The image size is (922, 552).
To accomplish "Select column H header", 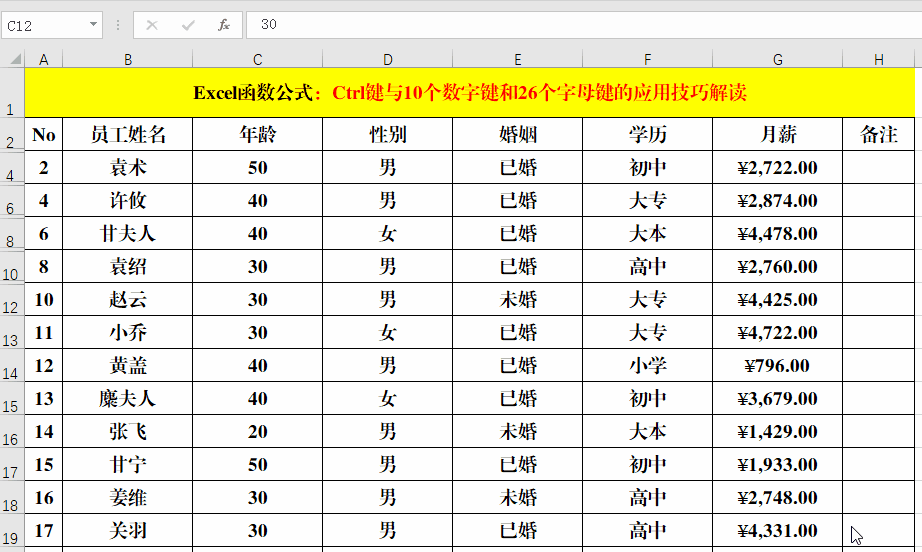I will click(x=878, y=59).
